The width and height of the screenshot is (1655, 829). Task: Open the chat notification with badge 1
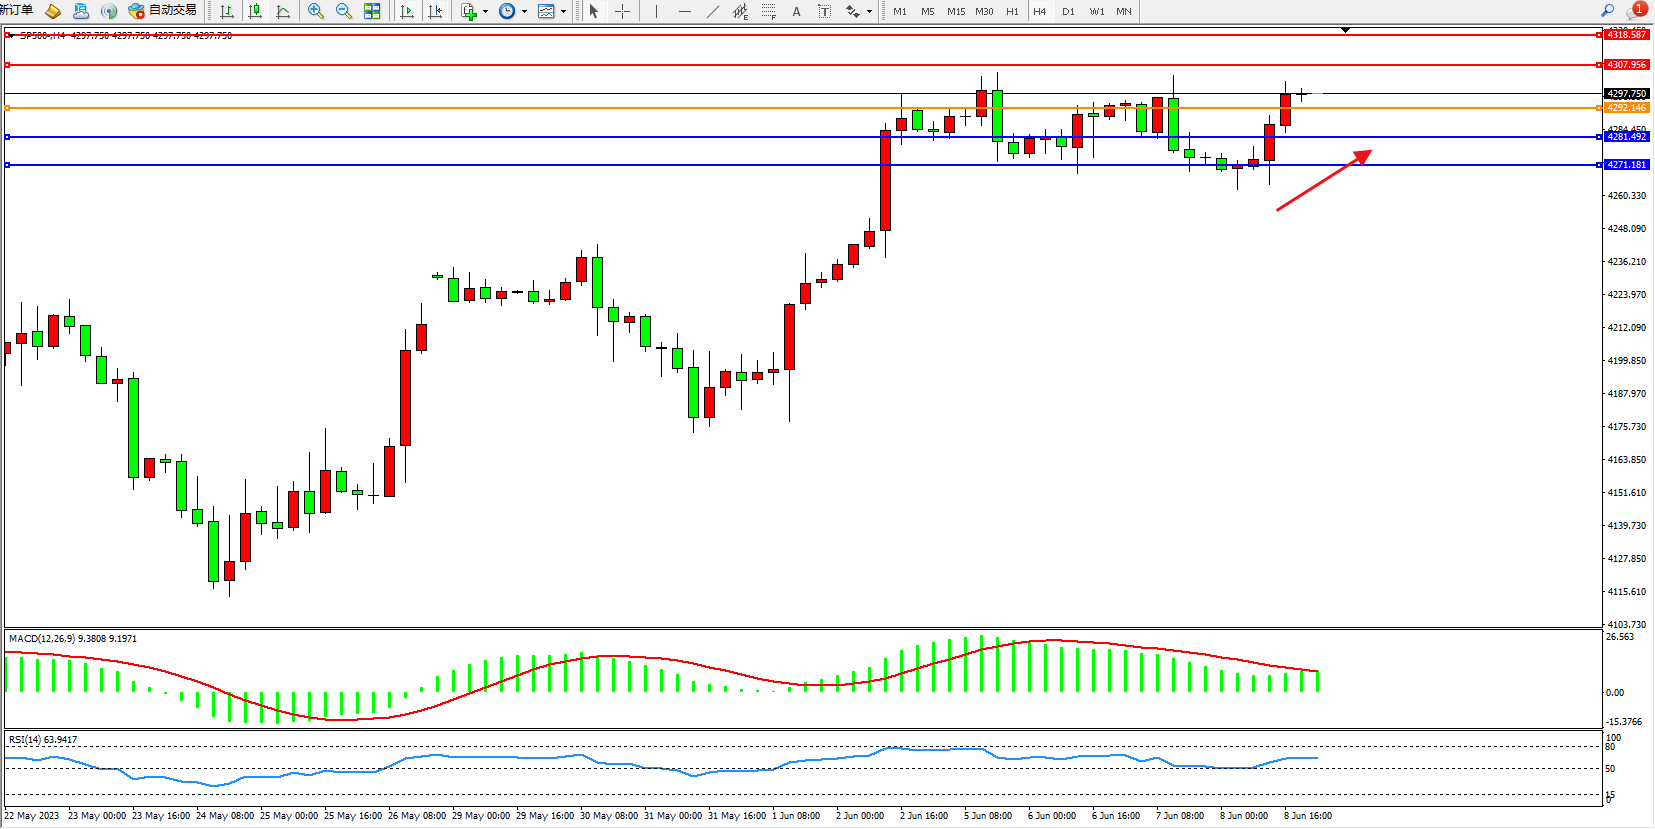(x=1636, y=10)
